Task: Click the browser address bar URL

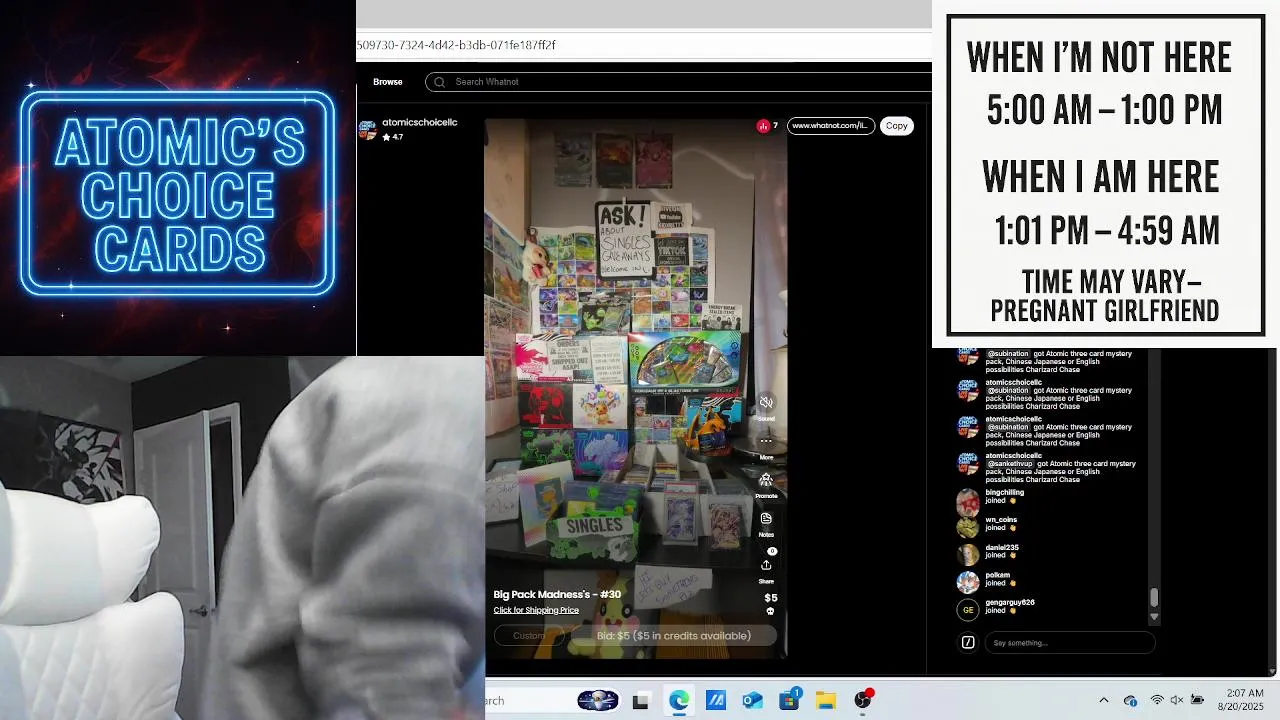Action: [x=456, y=45]
